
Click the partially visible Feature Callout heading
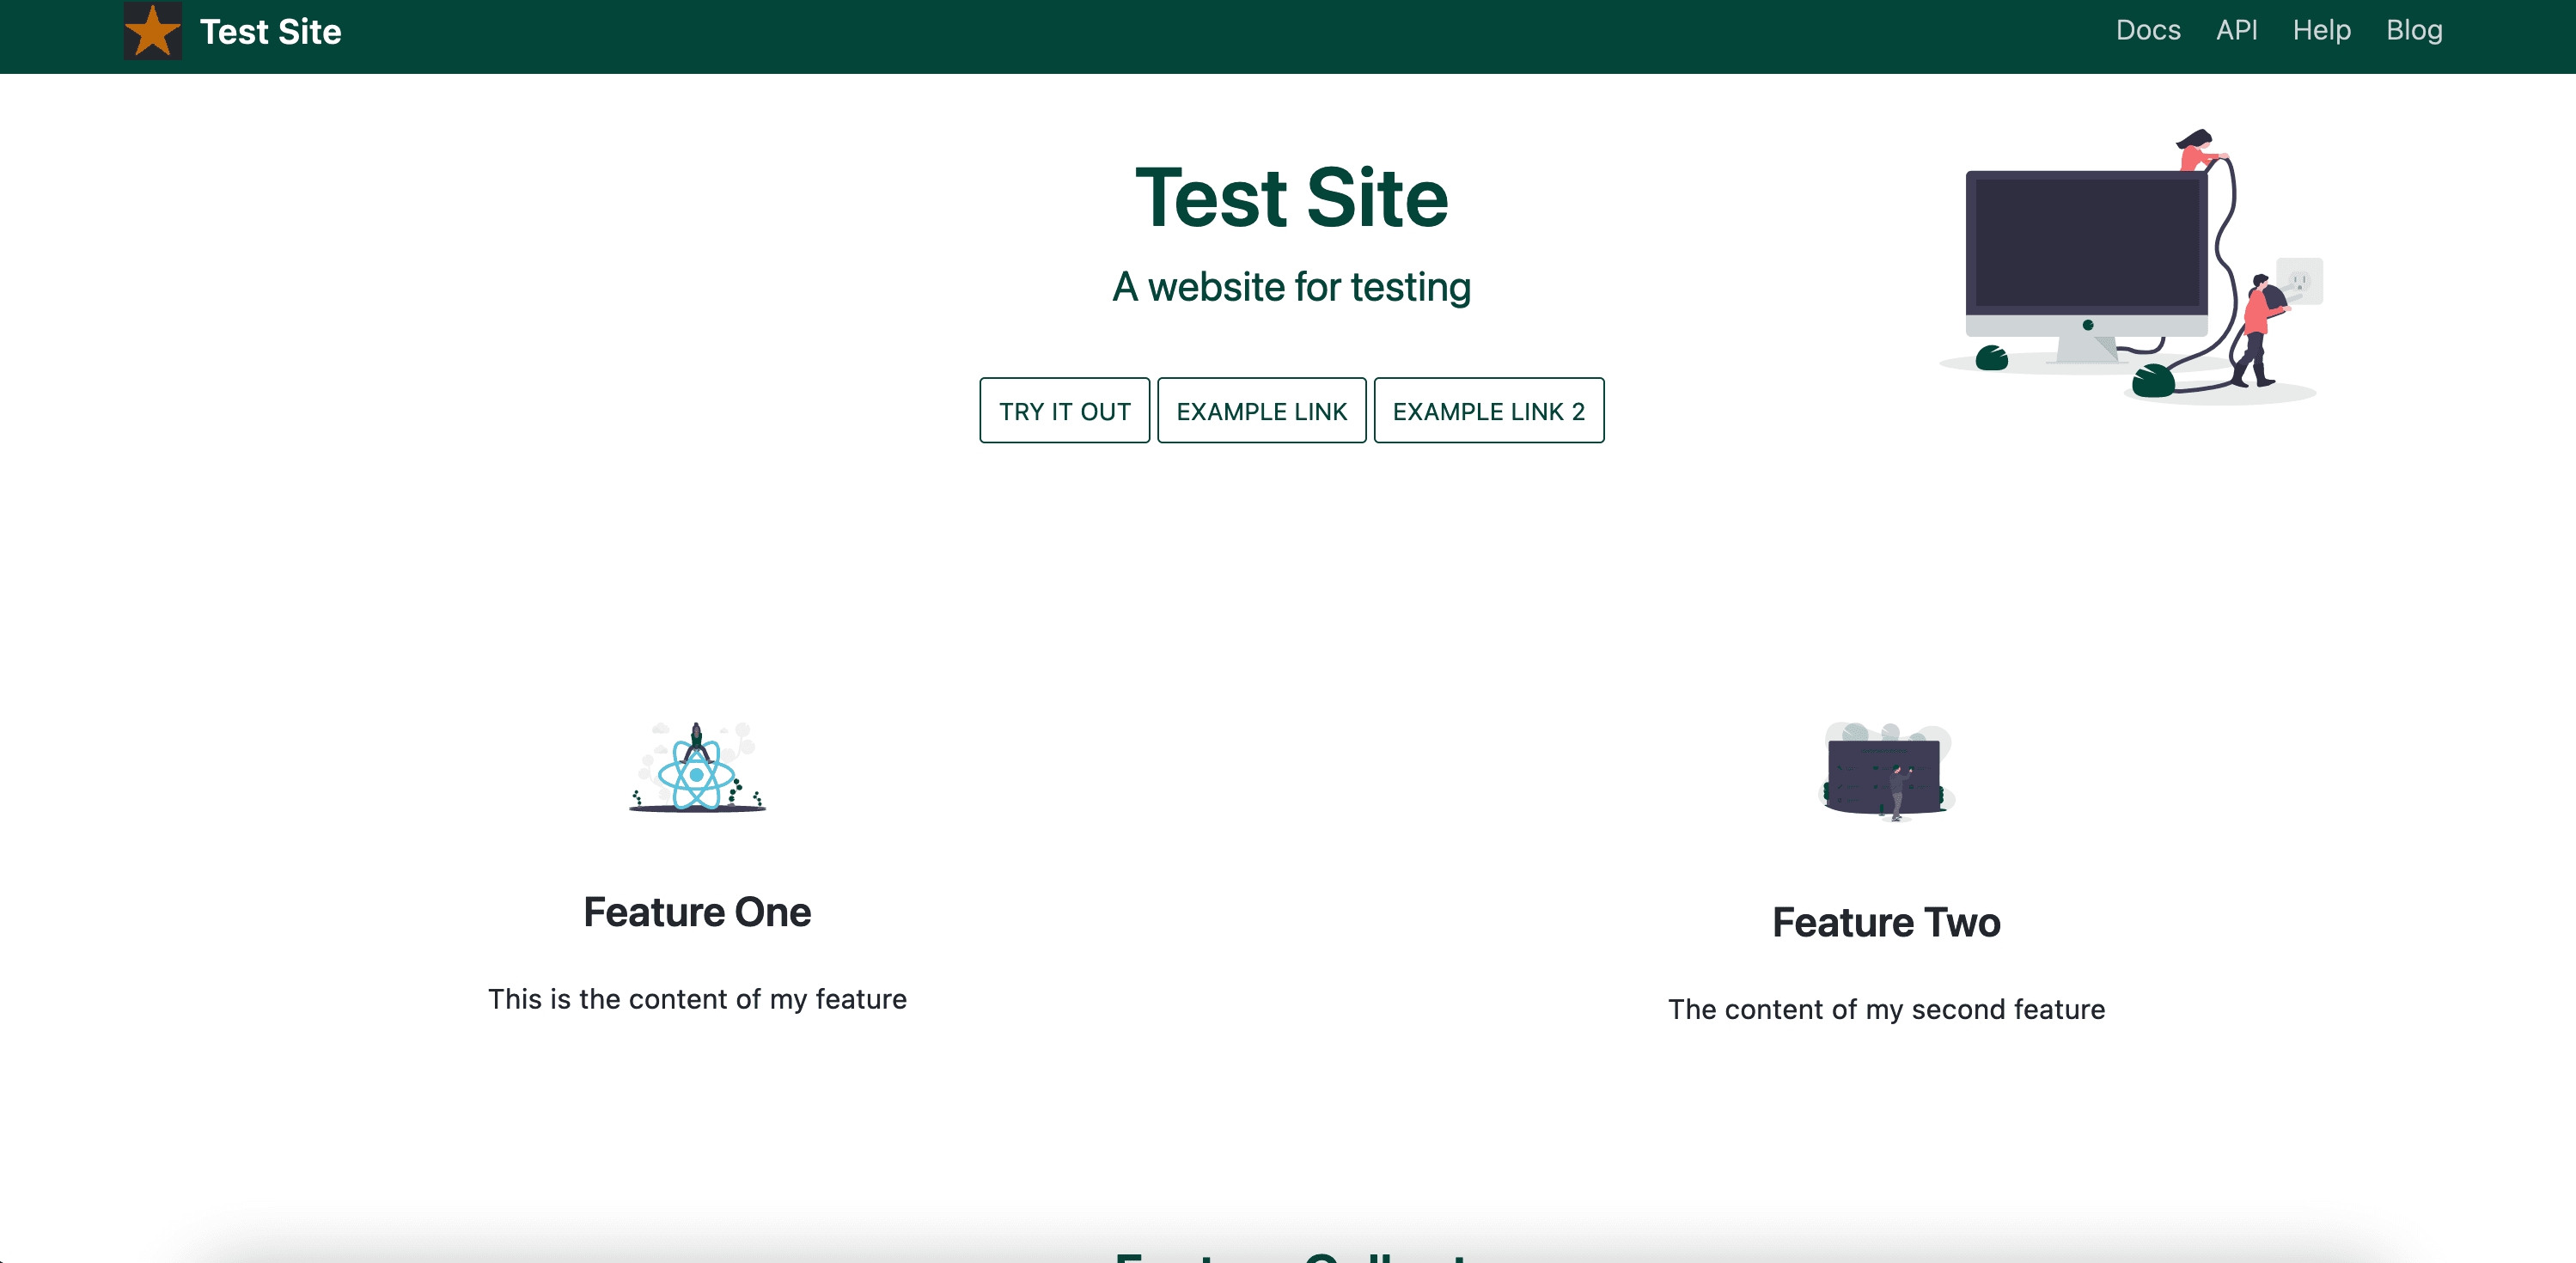[1291, 1256]
